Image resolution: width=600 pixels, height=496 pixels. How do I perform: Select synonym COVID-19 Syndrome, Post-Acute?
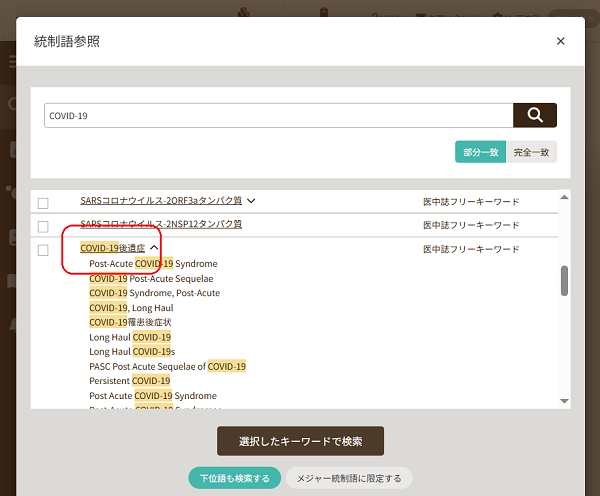155,293
